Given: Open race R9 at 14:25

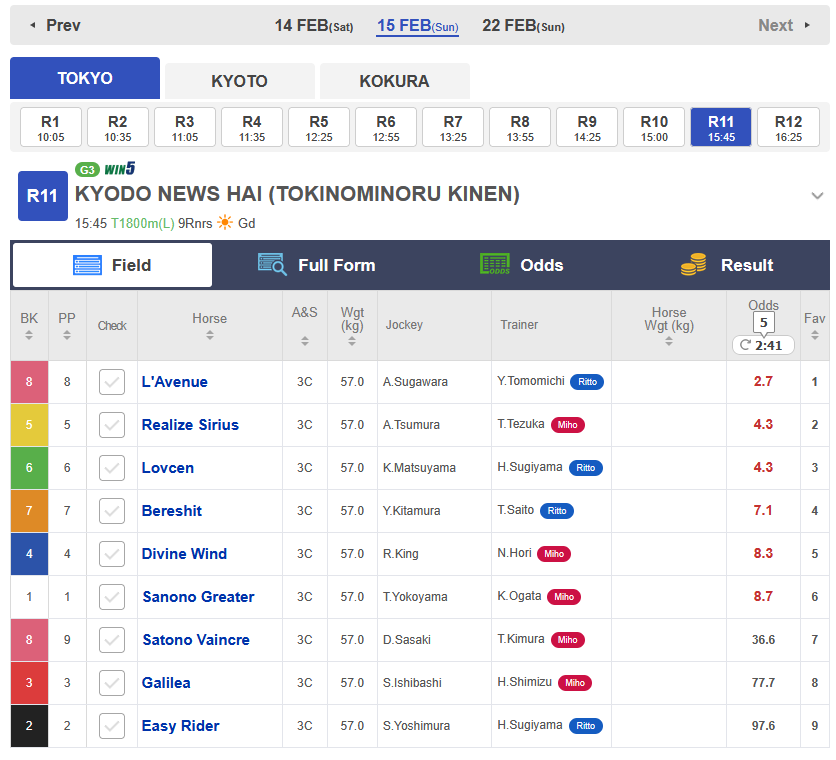Looking at the screenshot, I should [x=587, y=127].
